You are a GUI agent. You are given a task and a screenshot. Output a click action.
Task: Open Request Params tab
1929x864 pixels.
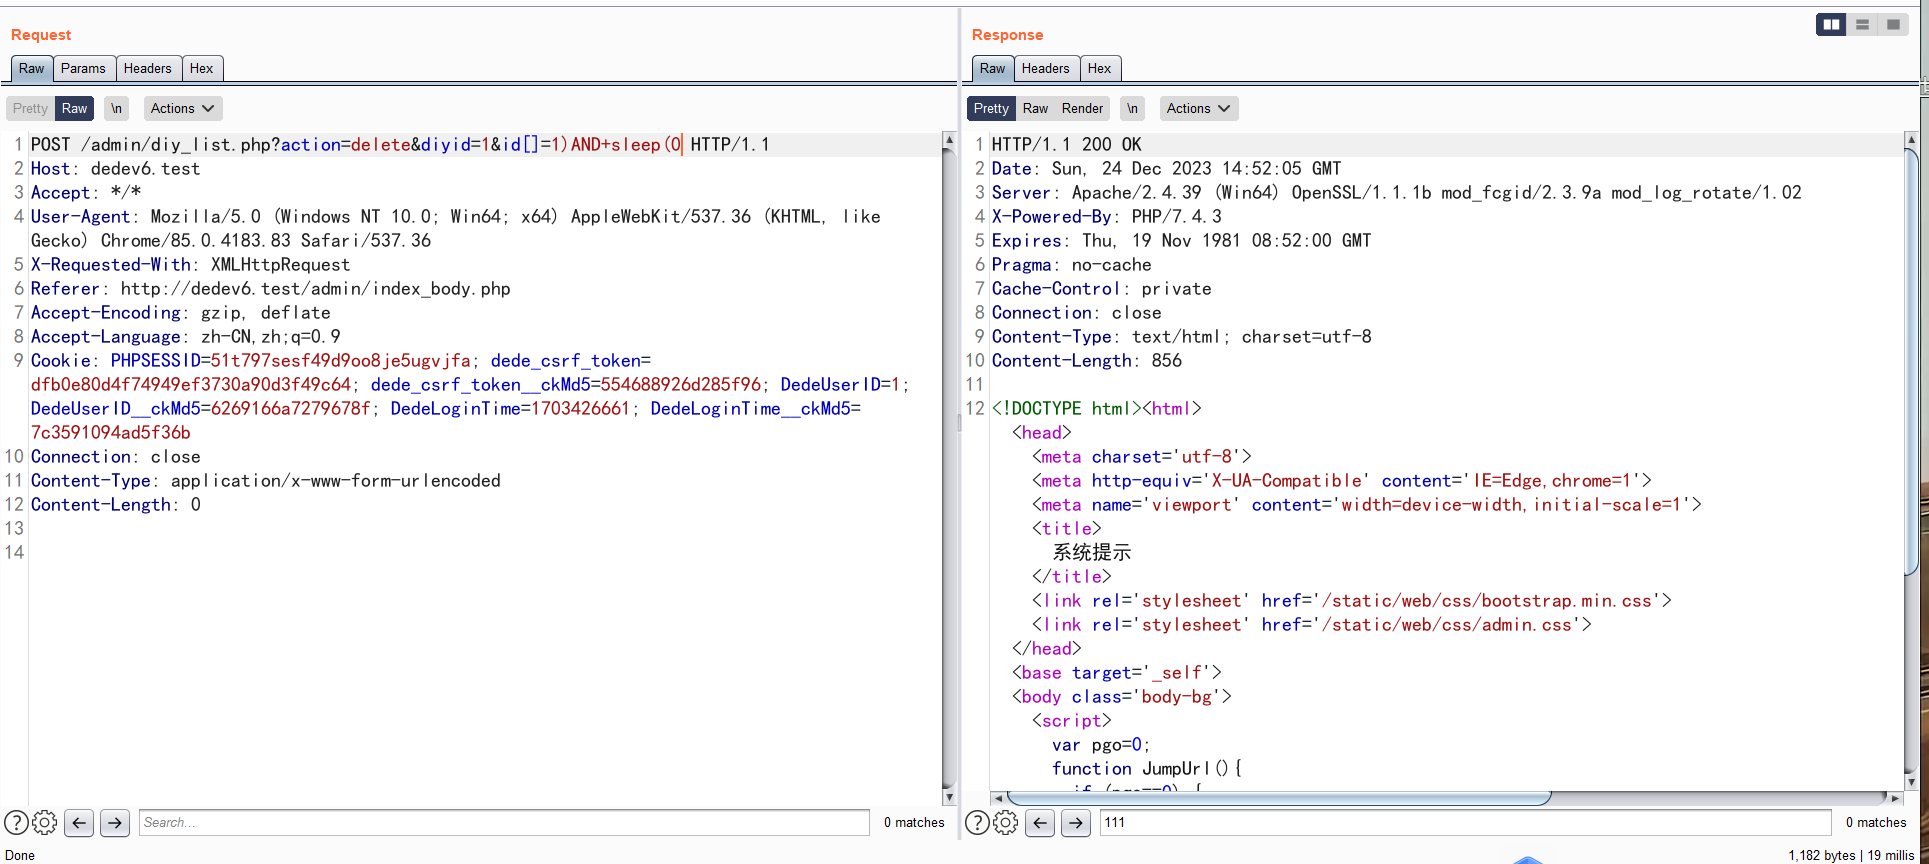coord(83,68)
